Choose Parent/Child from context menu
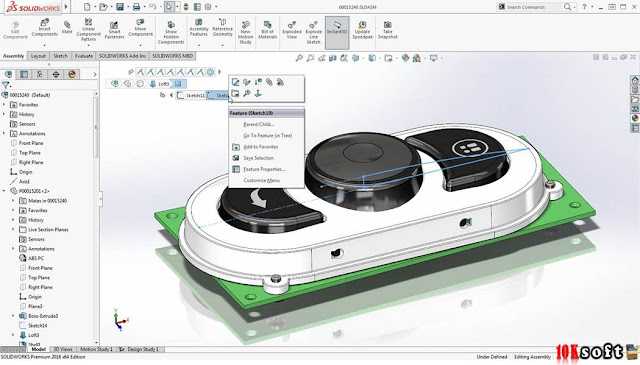This screenshot has height=365, width=640. pos(258,124)
